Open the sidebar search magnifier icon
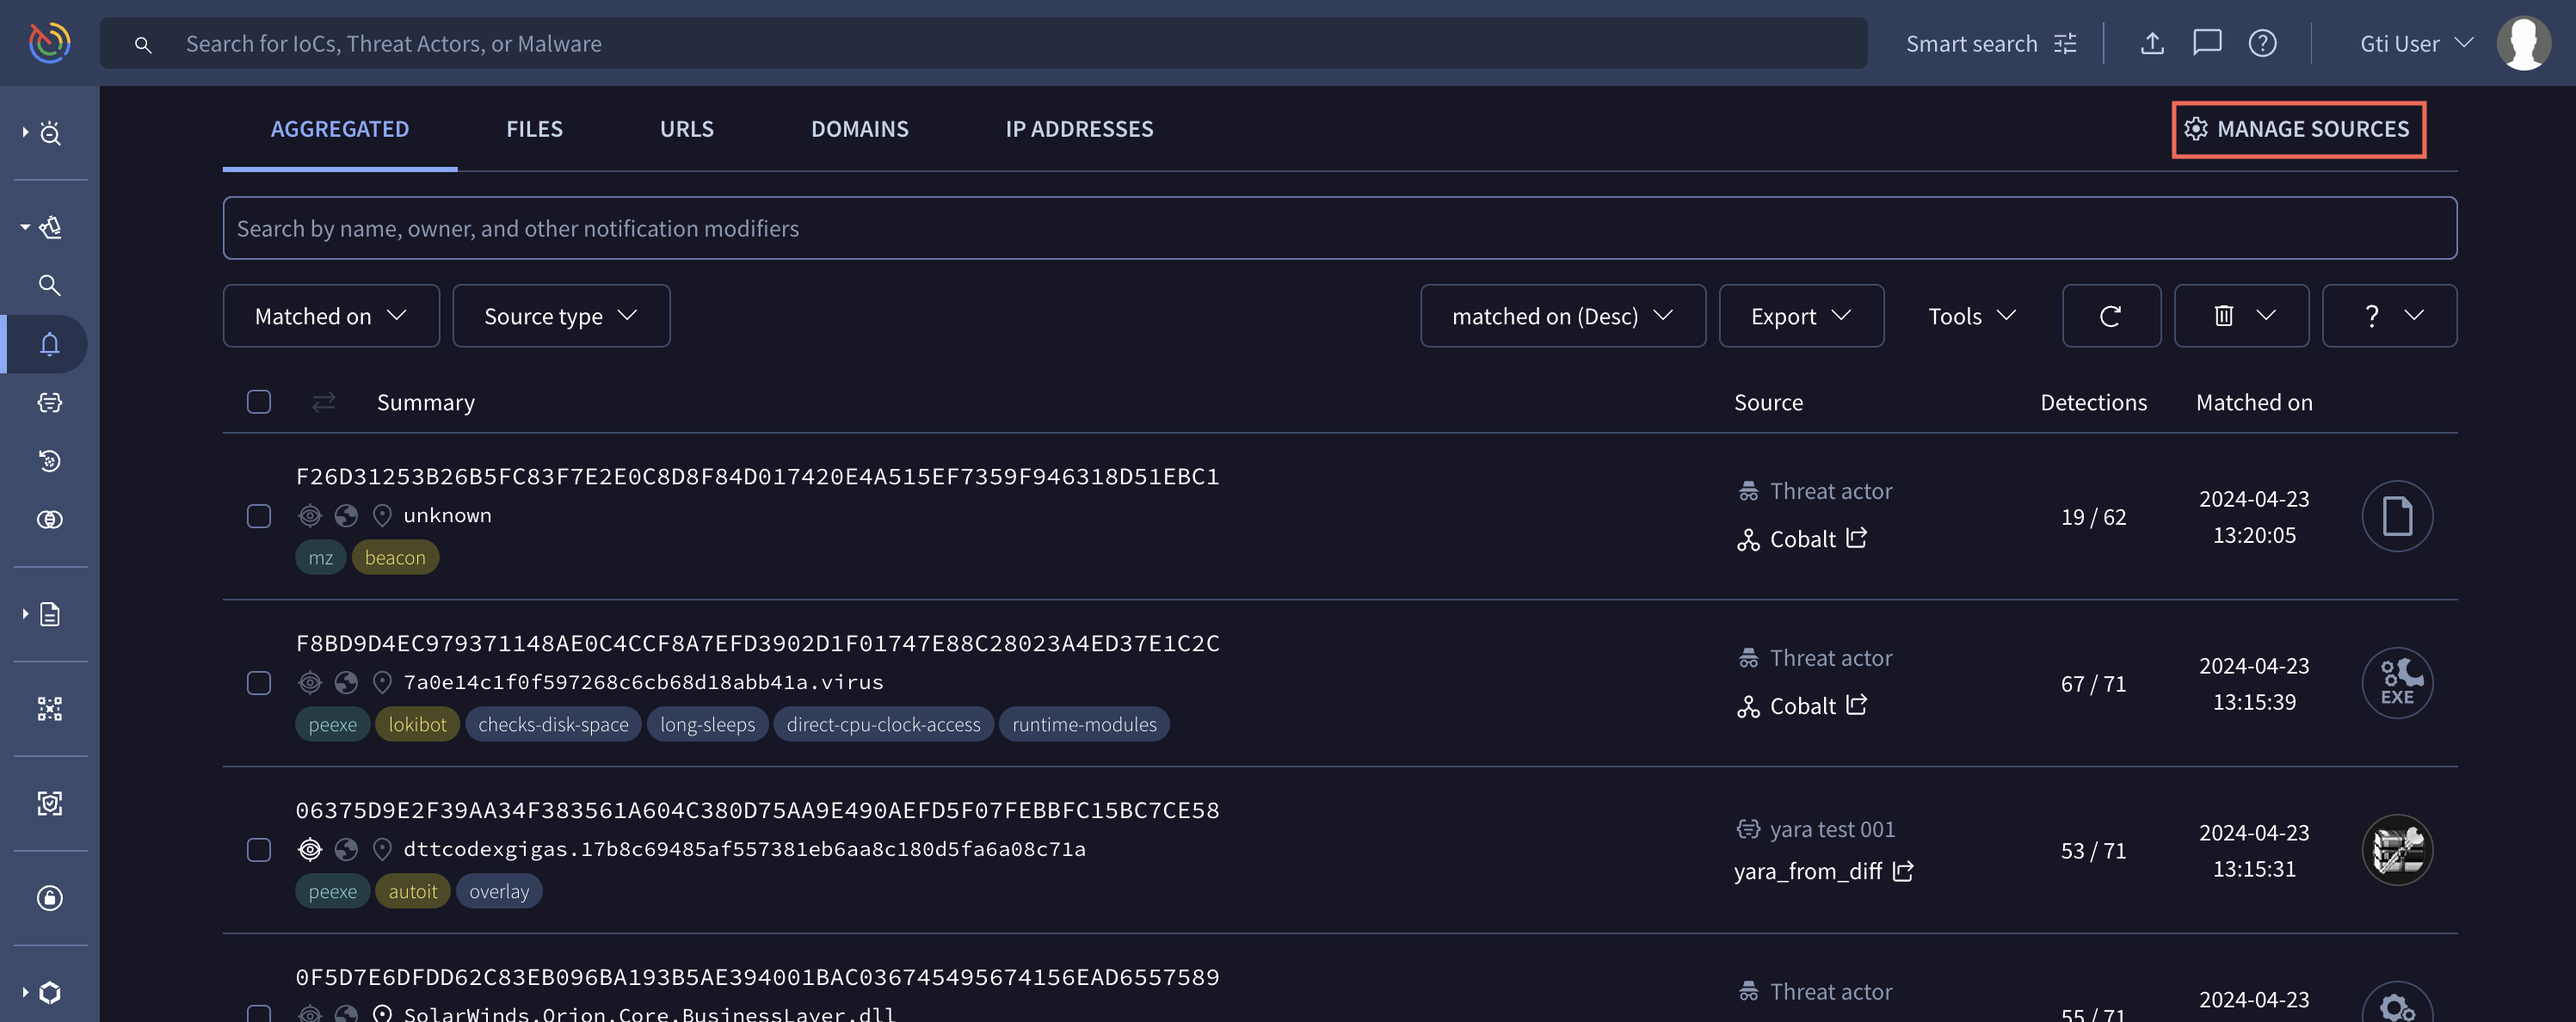Image resolution: width=2576 pixels, height=1022 pixels. [x=49, y=285]
